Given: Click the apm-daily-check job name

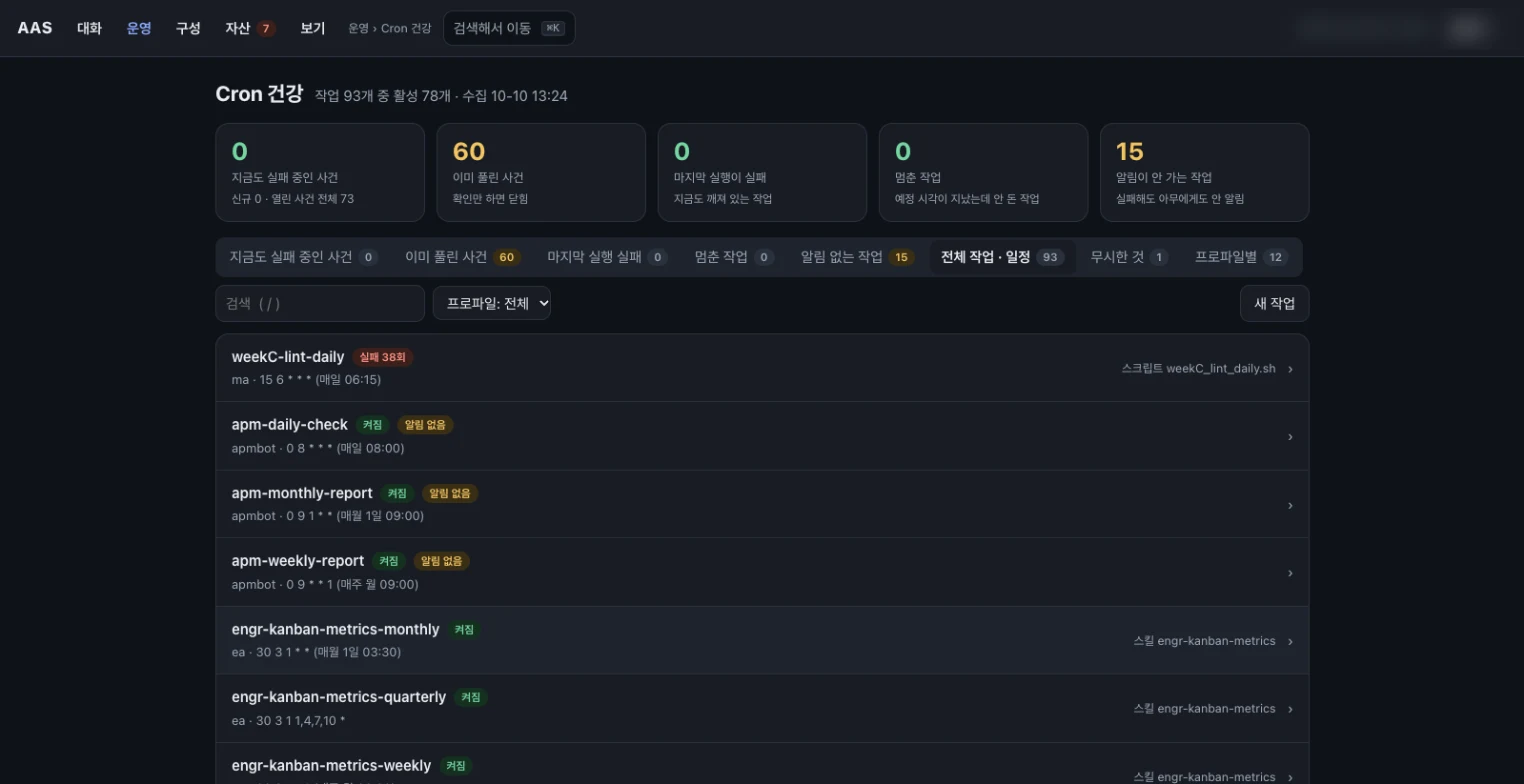Looking at the screenshot, I should tap(290, 425).
